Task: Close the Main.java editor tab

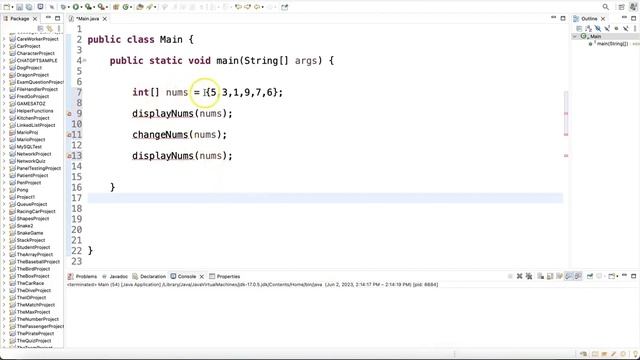Action: tap(105, 19)
